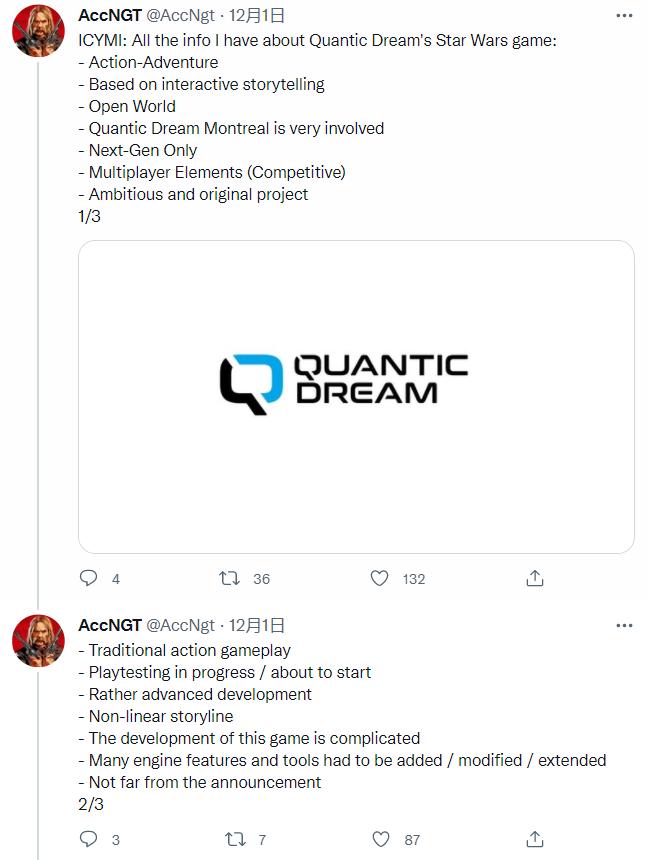Image resolution: width=647 pixels, height=860 pixels.
Task: Open the @AccNgt handle on second tweet
Action: pos(181,625)
